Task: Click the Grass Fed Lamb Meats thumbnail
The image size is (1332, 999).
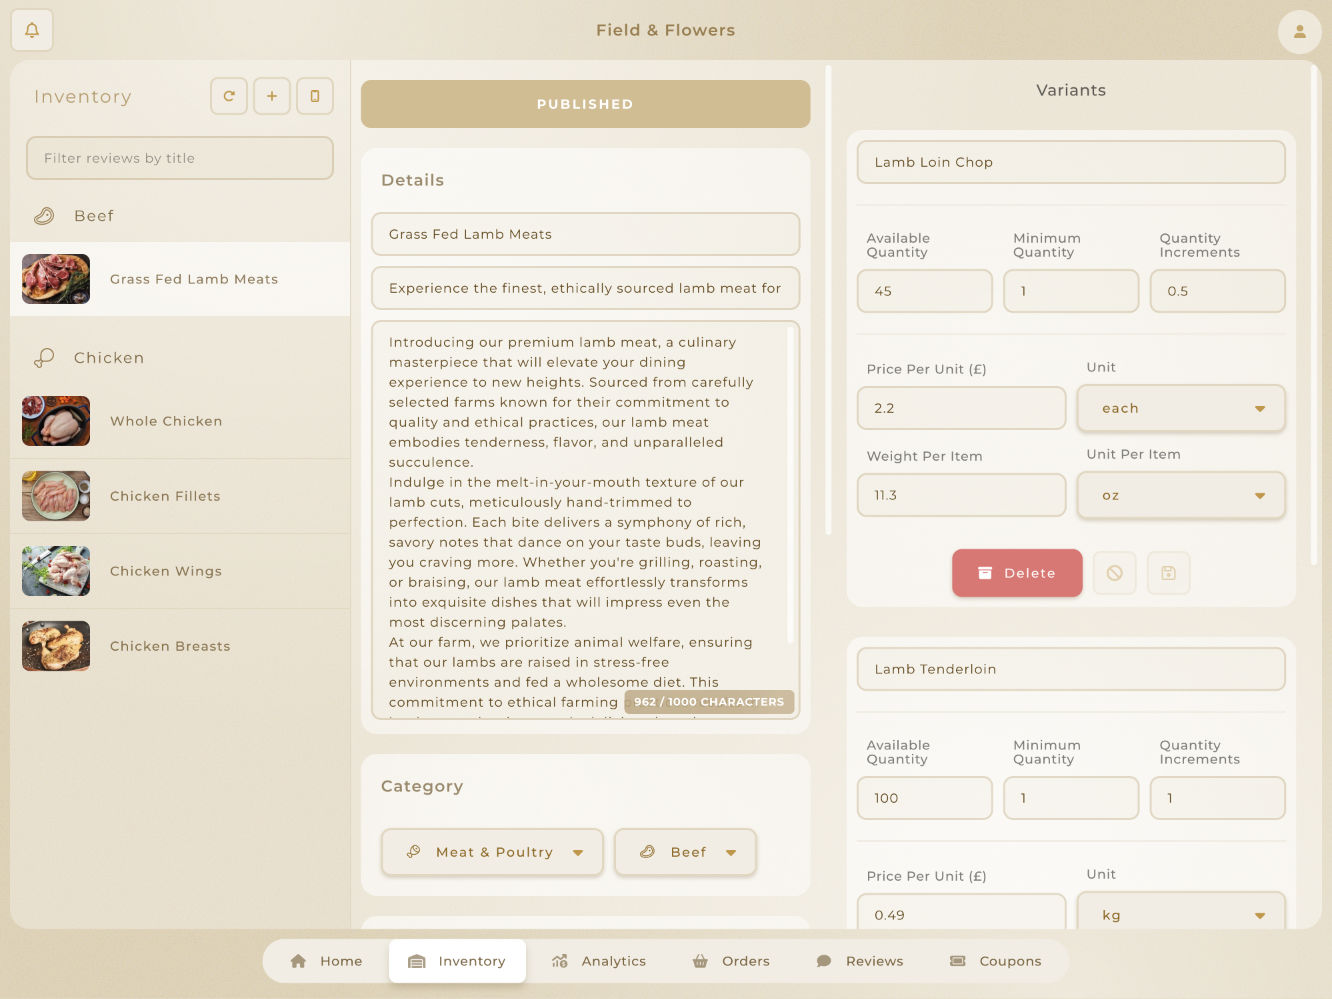Action: pyautogui.click(x=56, y=279)
